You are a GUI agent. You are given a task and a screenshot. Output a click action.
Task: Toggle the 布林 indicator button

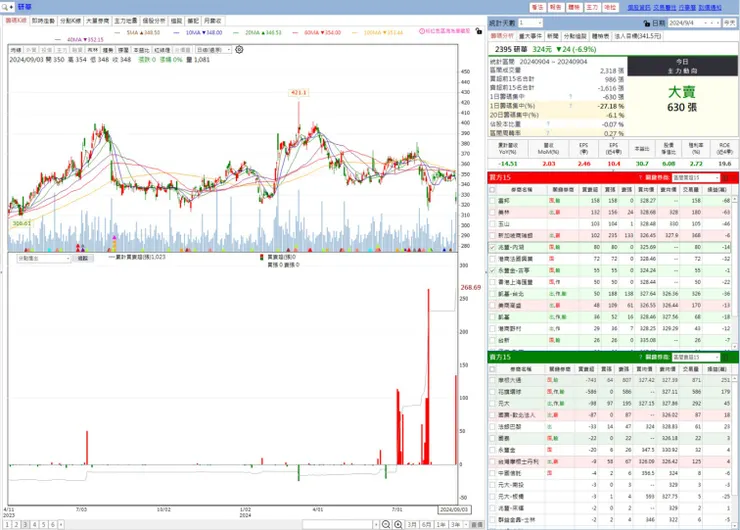tap(93, 50)
